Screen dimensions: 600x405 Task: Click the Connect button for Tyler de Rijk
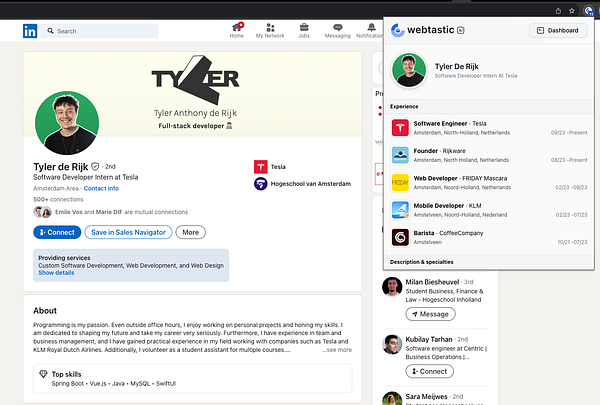pos(57,232)
